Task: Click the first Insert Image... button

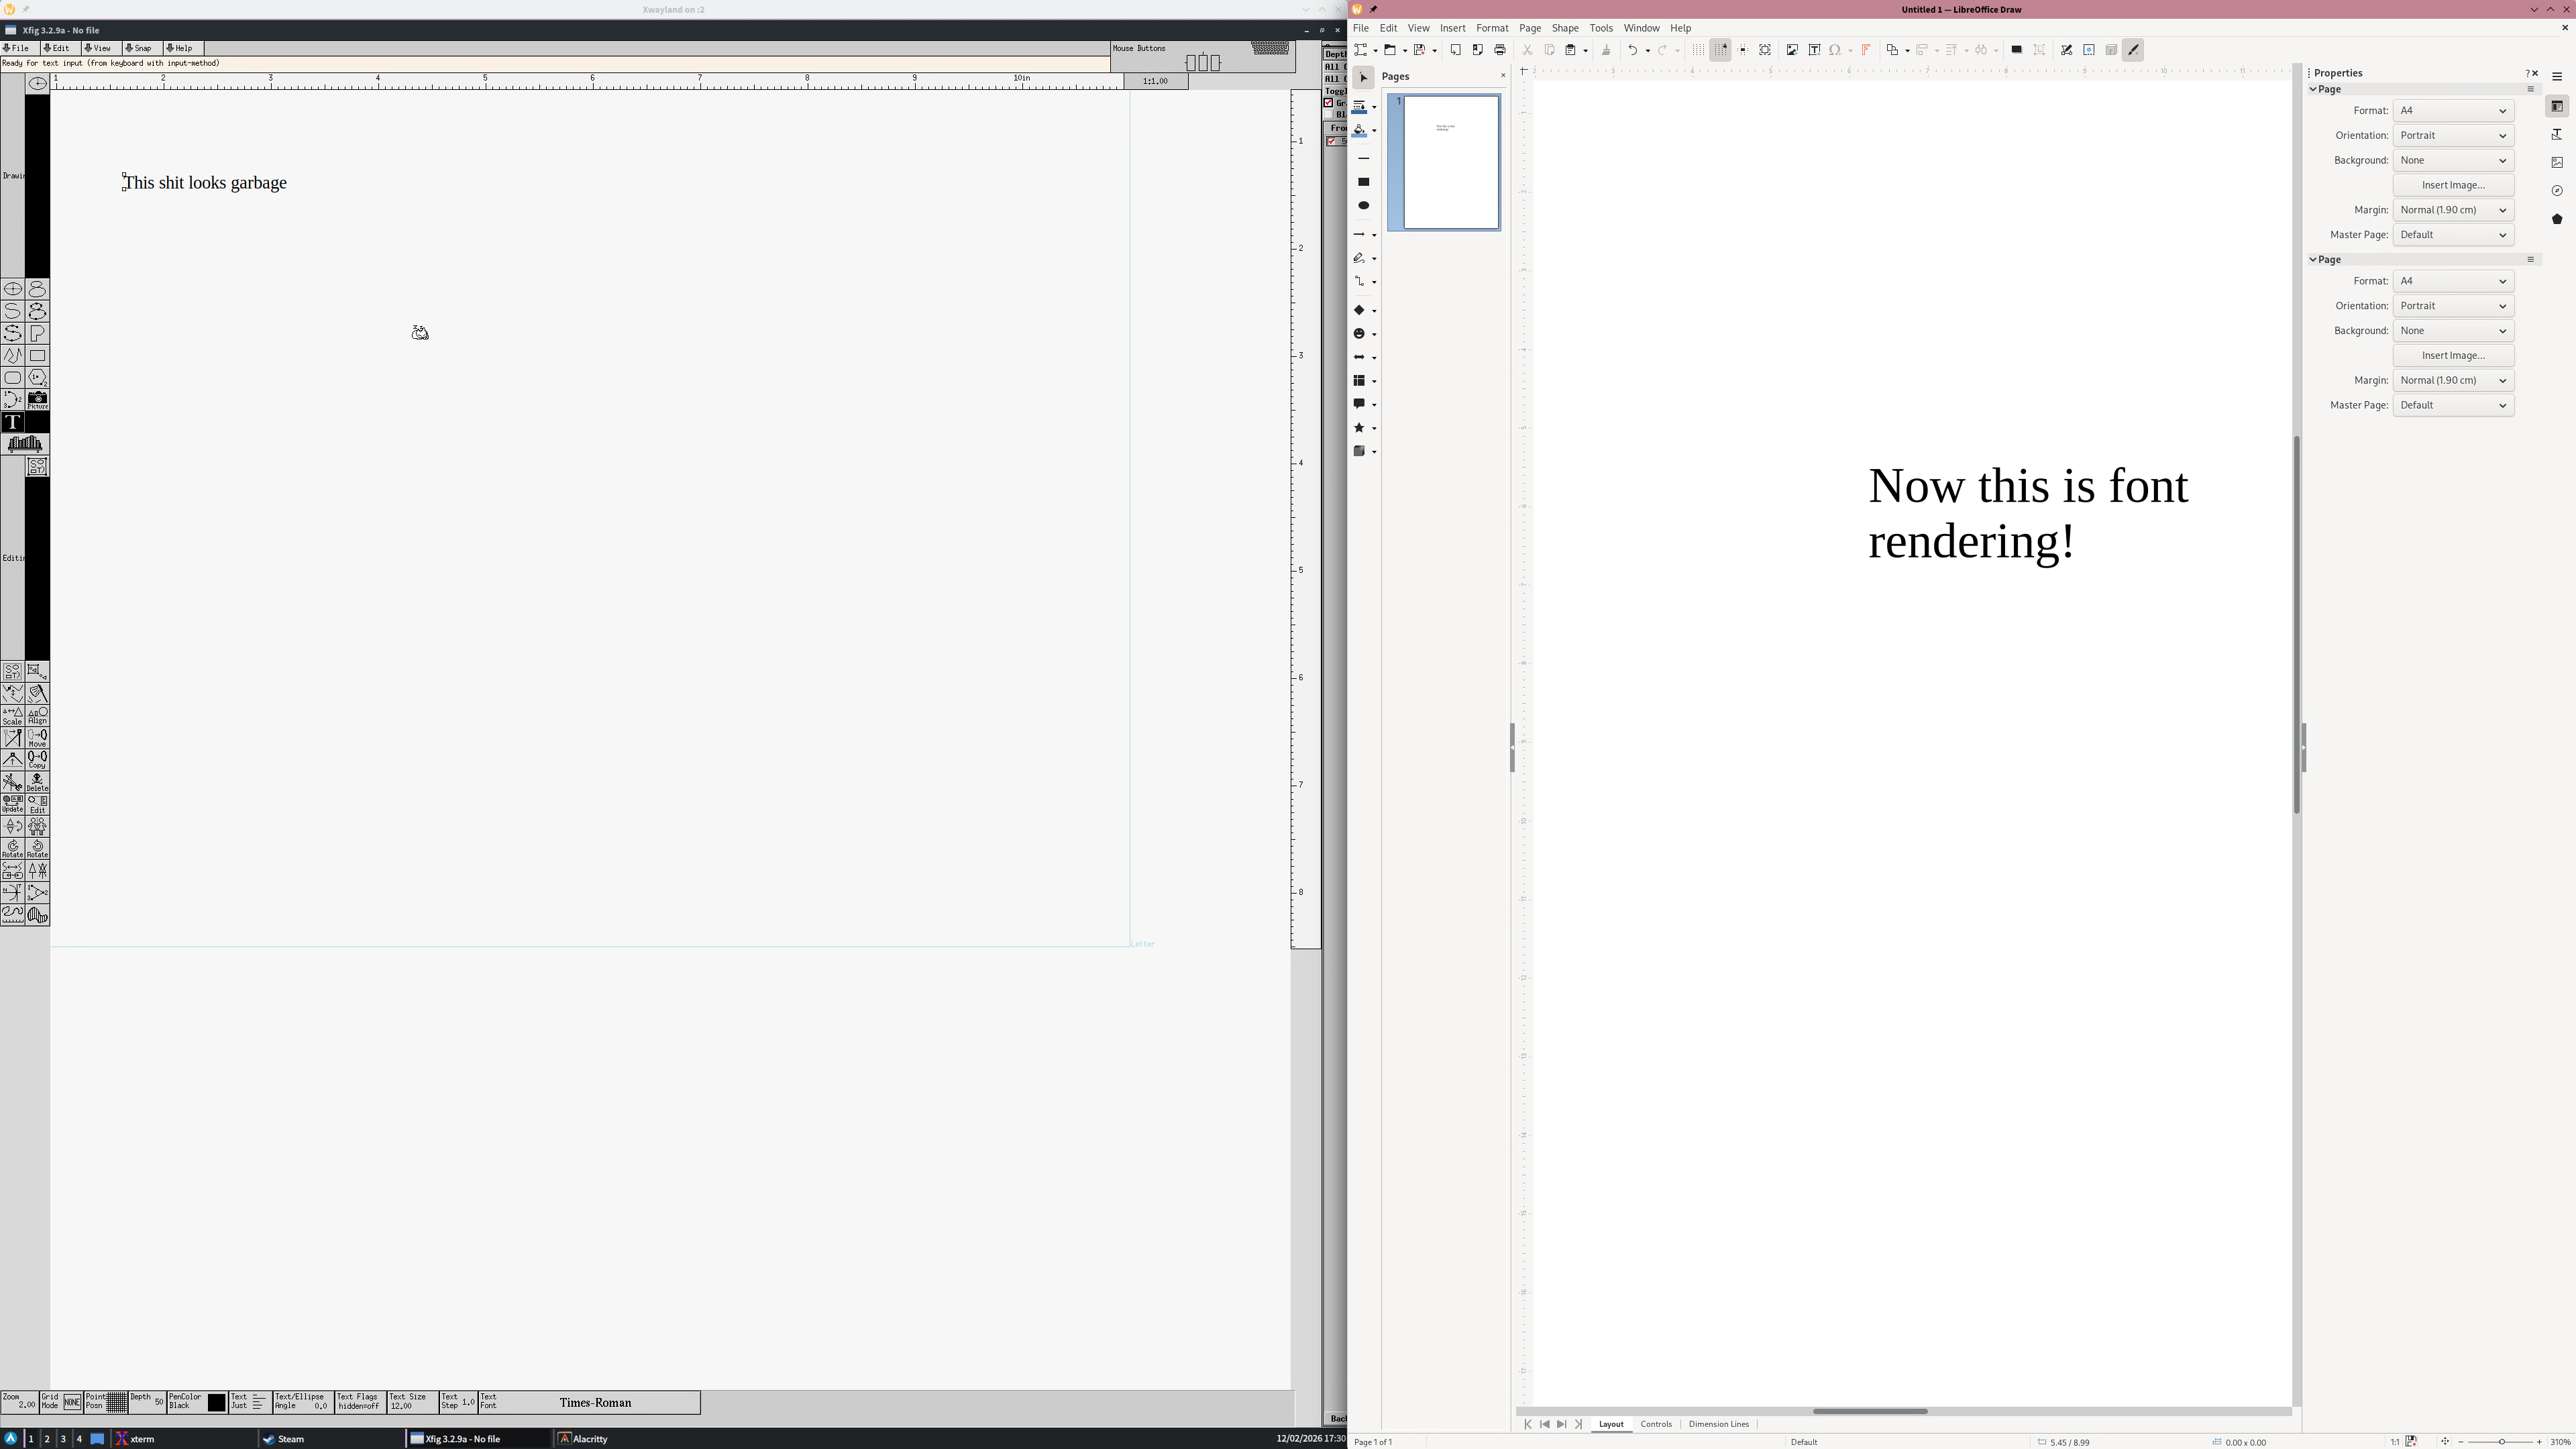Action: pyautogui.click(x=2452, y=185)
